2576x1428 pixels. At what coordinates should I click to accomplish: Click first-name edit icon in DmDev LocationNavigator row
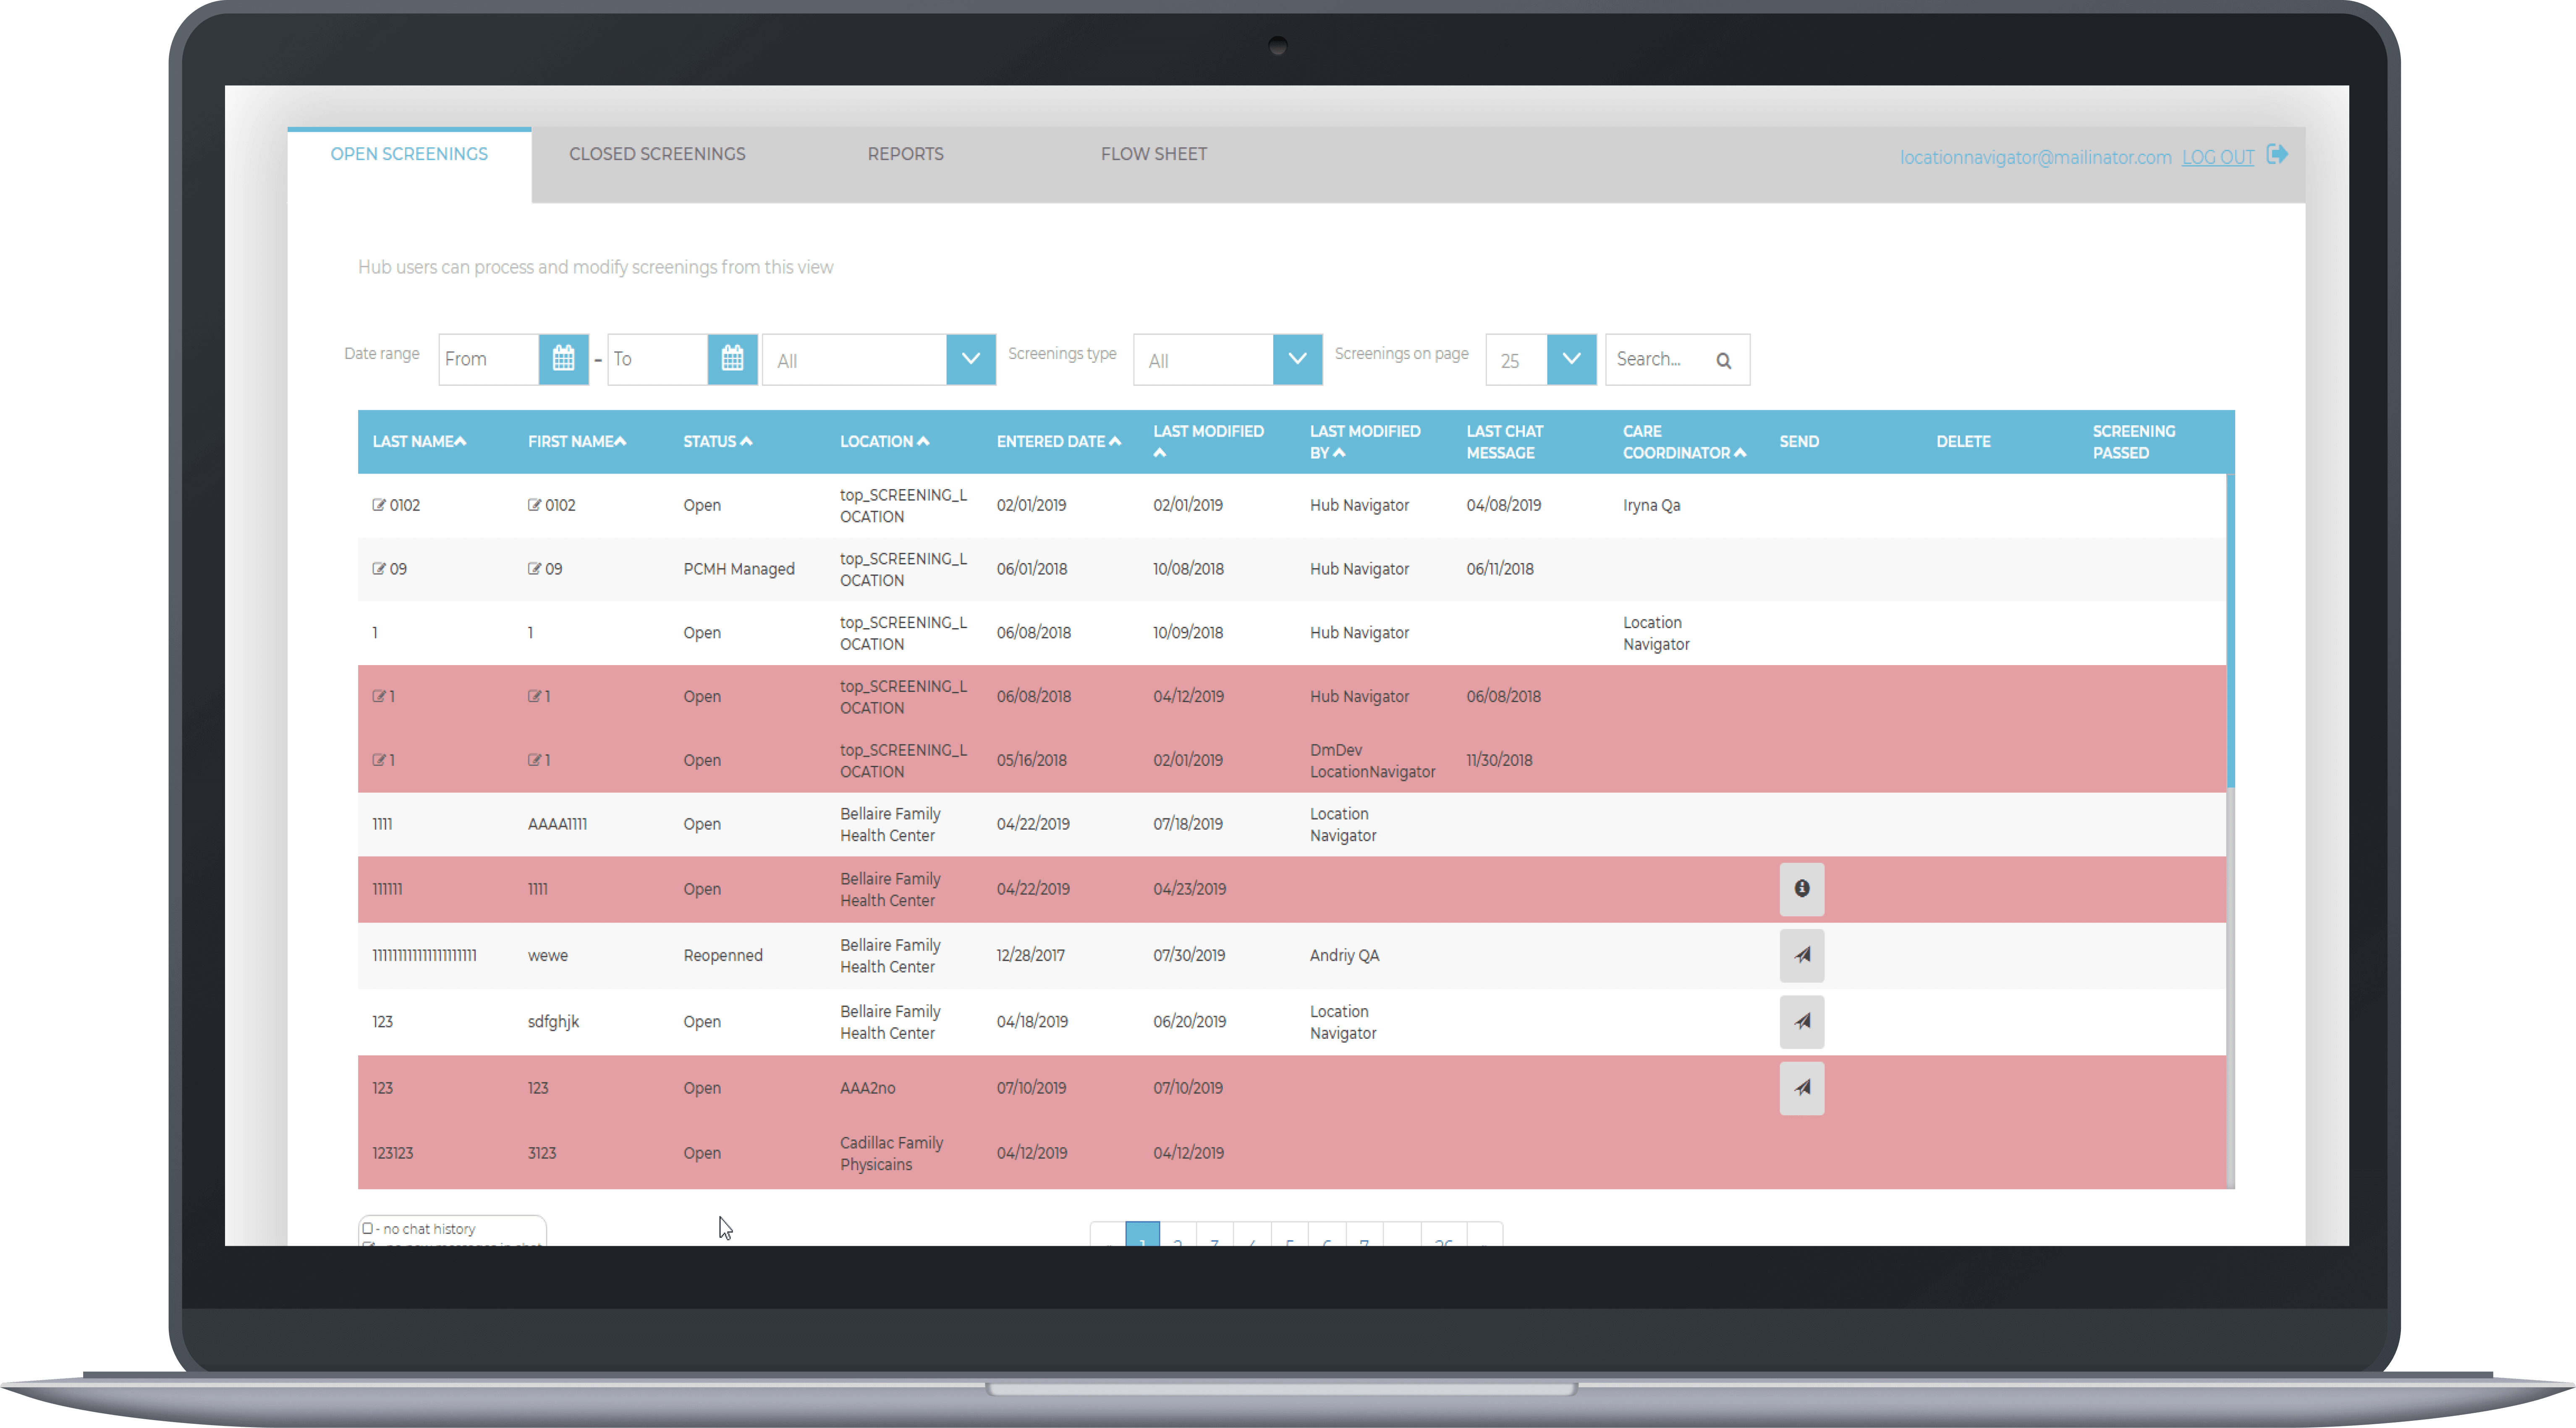[534, 760]
